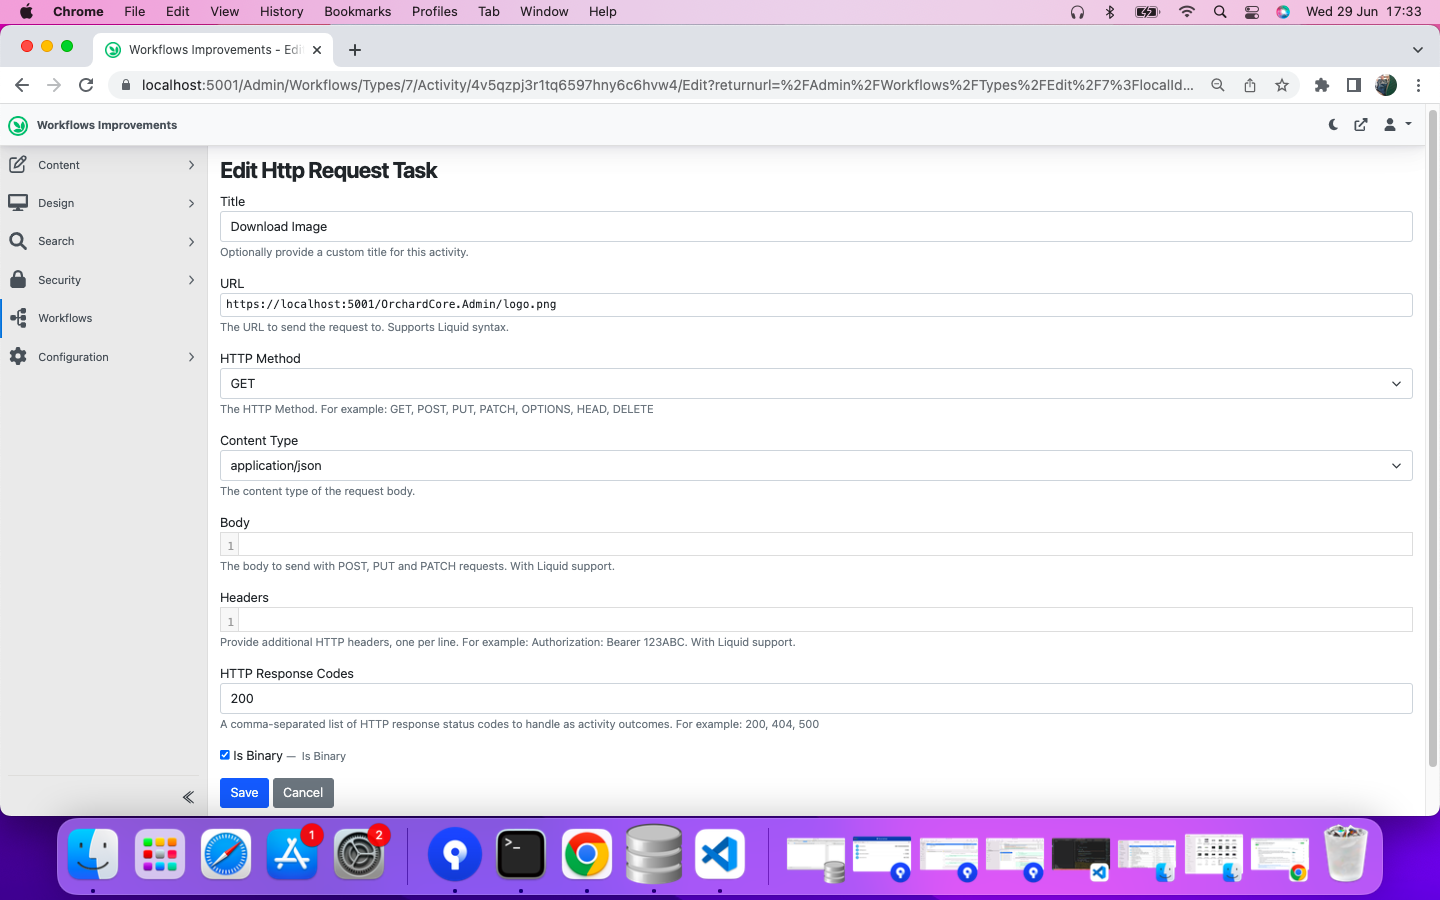
Task: Expand the Content sidebar menu chevron
Action: click(191, 165)
